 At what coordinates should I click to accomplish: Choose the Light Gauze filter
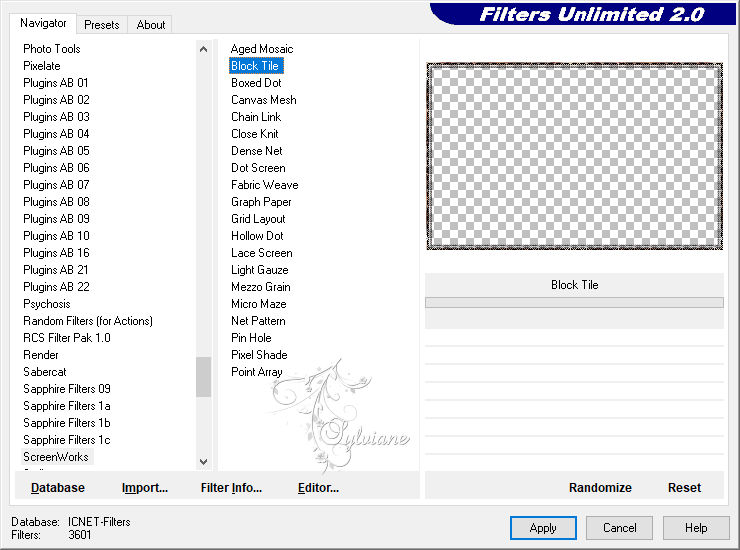click(x=260, y=270)
